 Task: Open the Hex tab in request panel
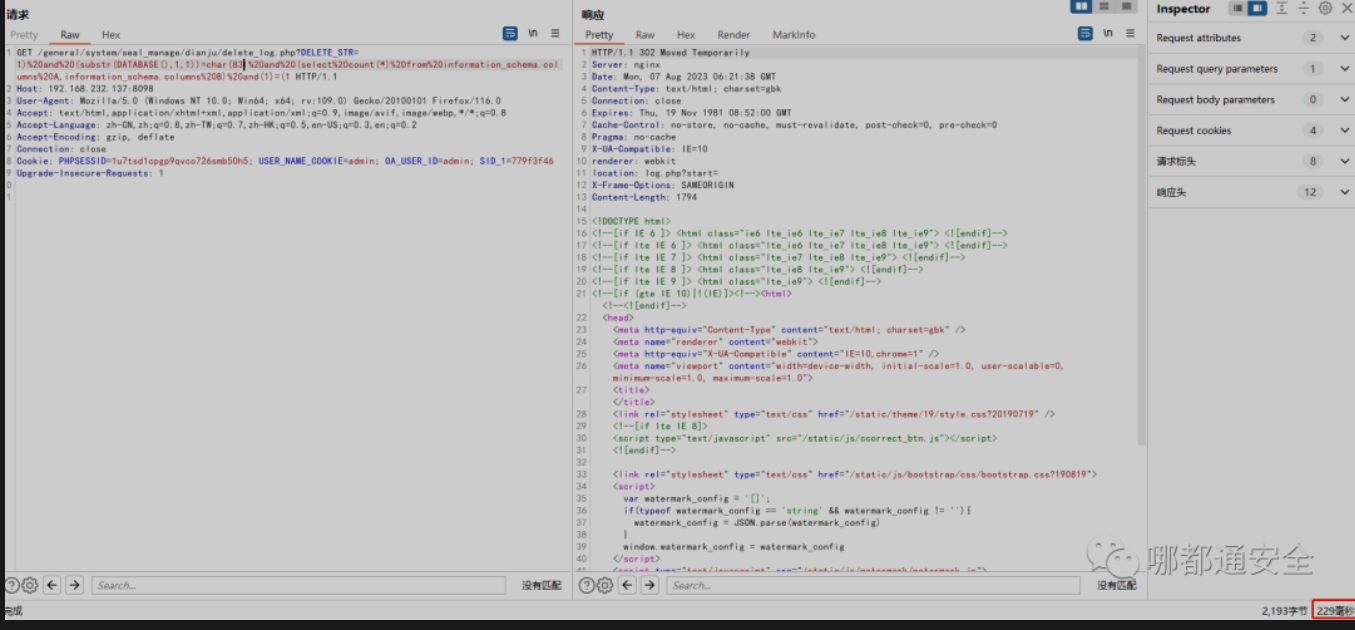pos(111,35)
